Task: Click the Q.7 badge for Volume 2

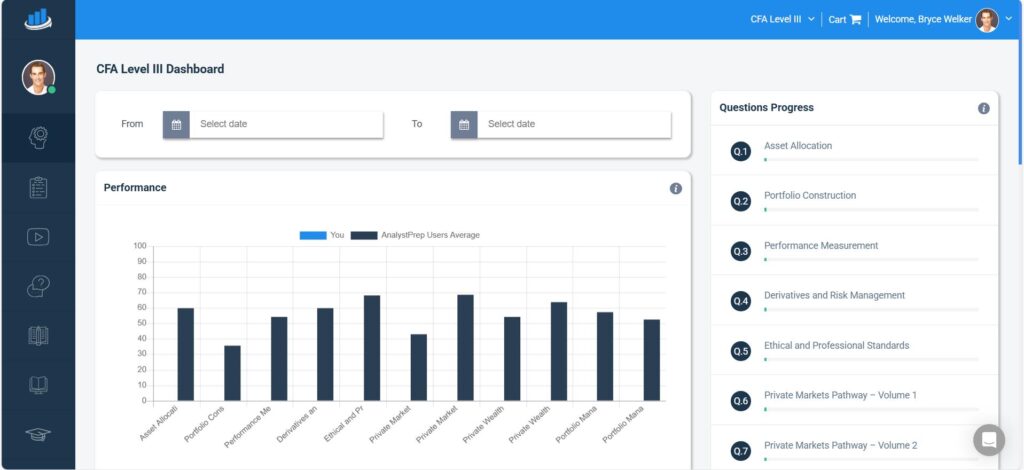Action: [741, 451]
